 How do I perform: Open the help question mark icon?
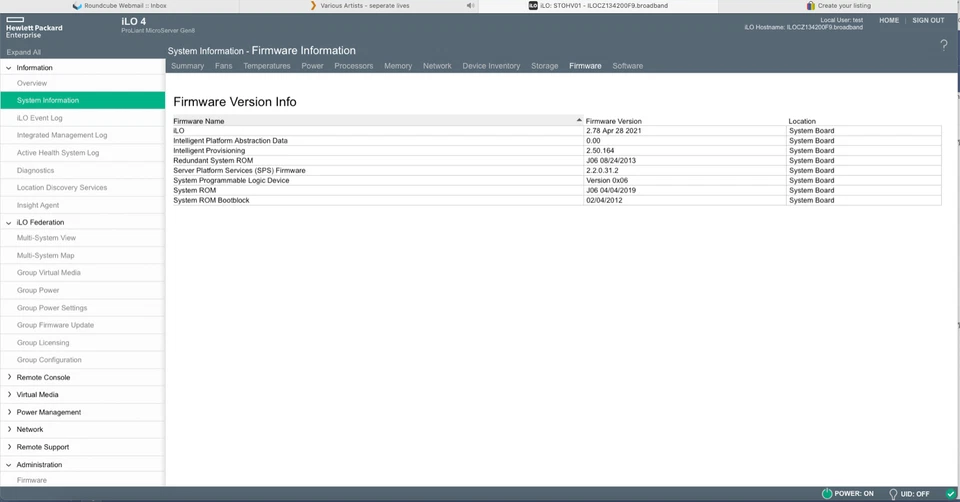click(x=943, y=45)
